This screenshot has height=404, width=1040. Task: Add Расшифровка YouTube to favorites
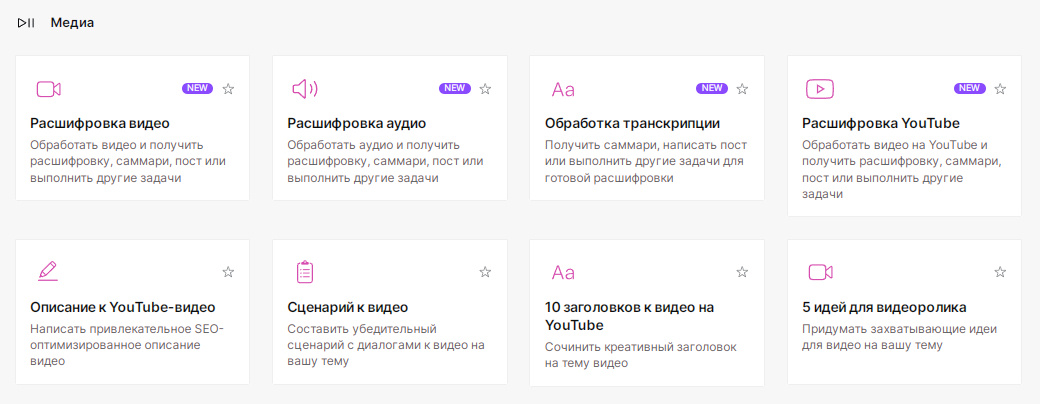(1000, 89)
